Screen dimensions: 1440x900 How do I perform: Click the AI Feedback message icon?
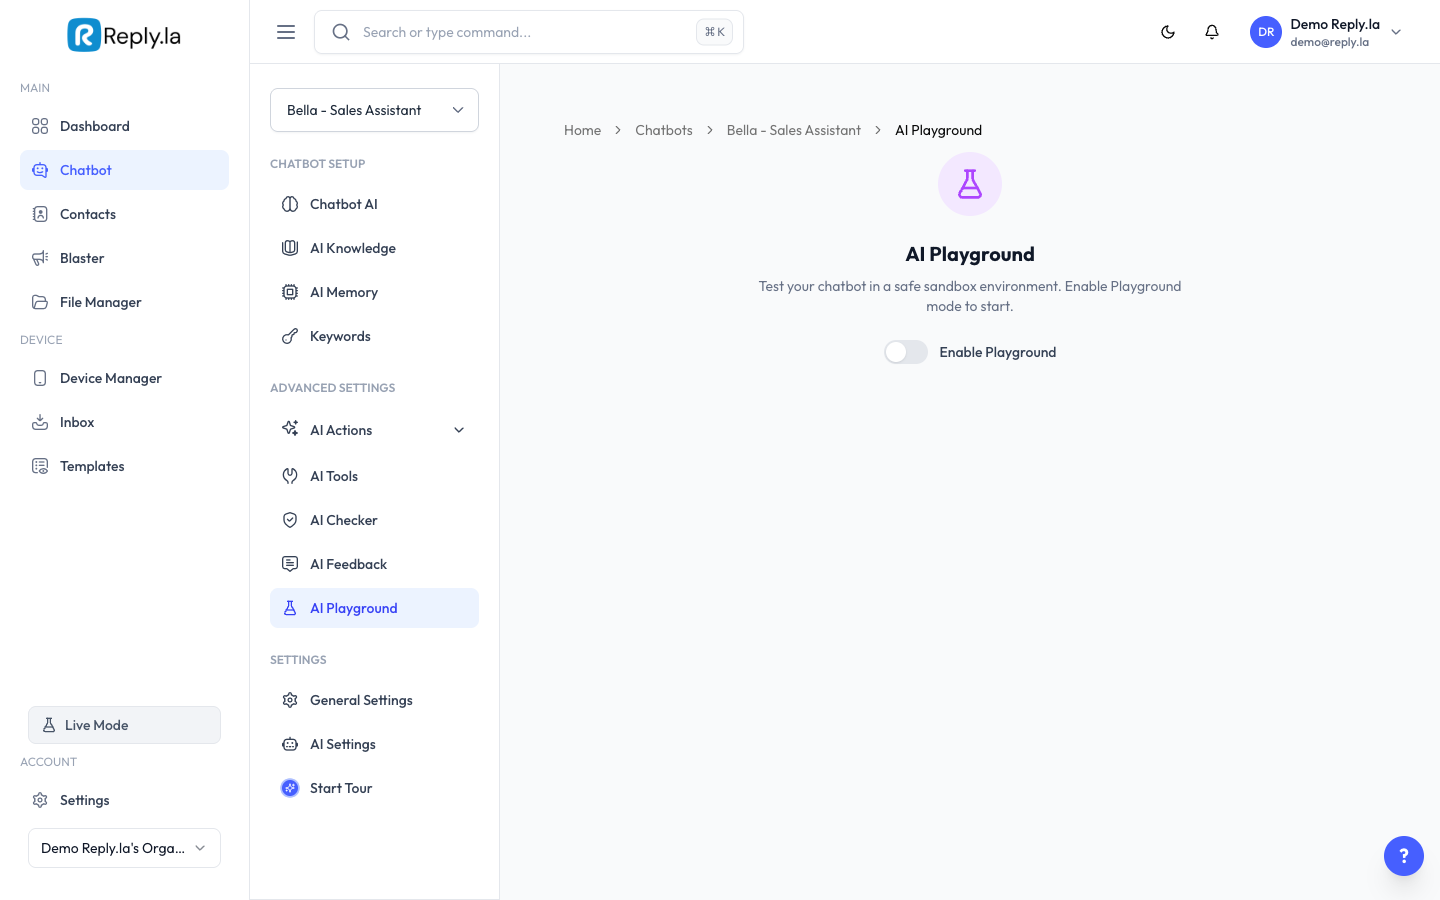point(290,564)
